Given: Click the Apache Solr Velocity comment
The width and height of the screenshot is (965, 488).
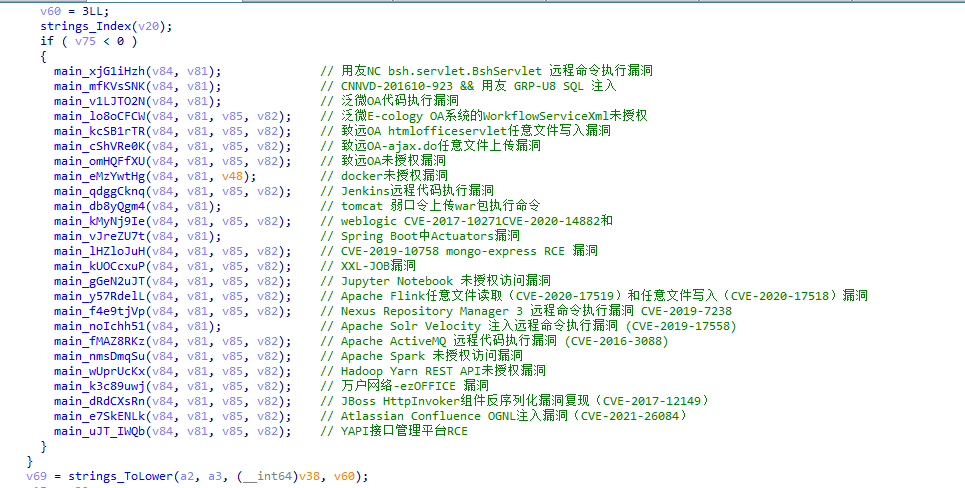Looking at the screenshot, I should 529,326.
